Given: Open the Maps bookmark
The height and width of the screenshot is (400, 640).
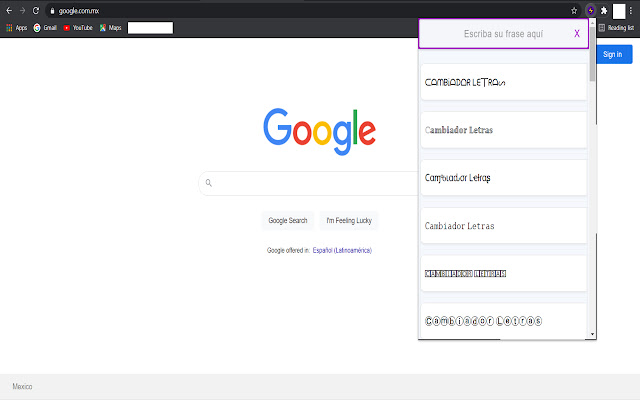Looking at the screenshot, I should (110, 28).
